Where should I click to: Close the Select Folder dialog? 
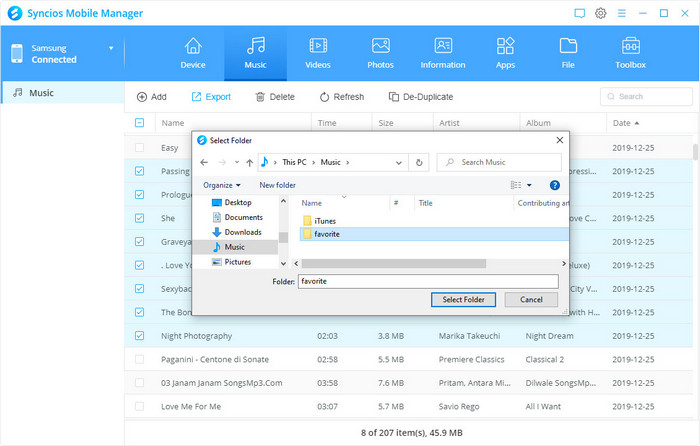tap(559, 140)
